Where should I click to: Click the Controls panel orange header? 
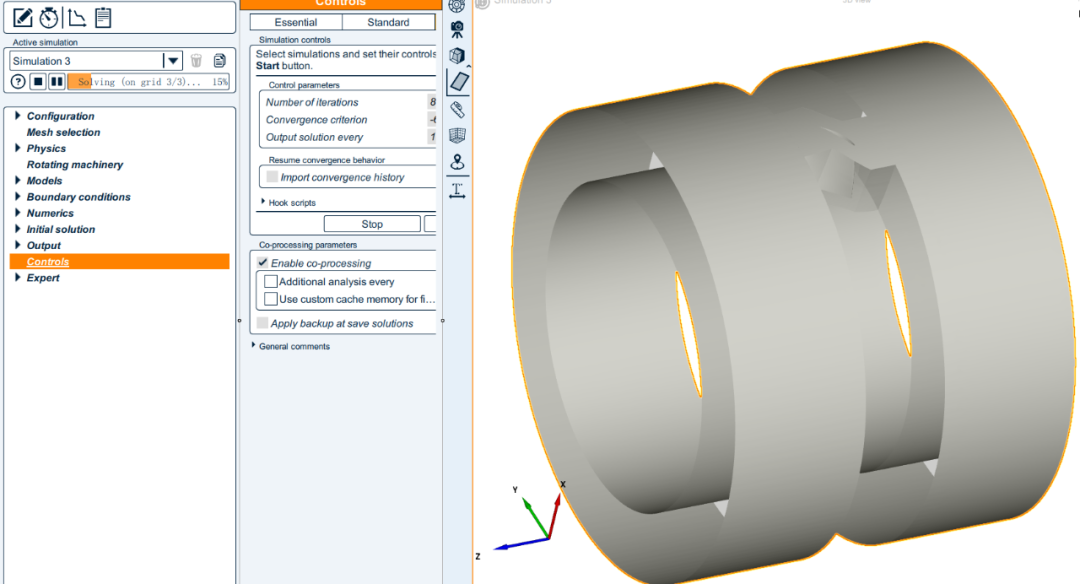tap(341, 4)
